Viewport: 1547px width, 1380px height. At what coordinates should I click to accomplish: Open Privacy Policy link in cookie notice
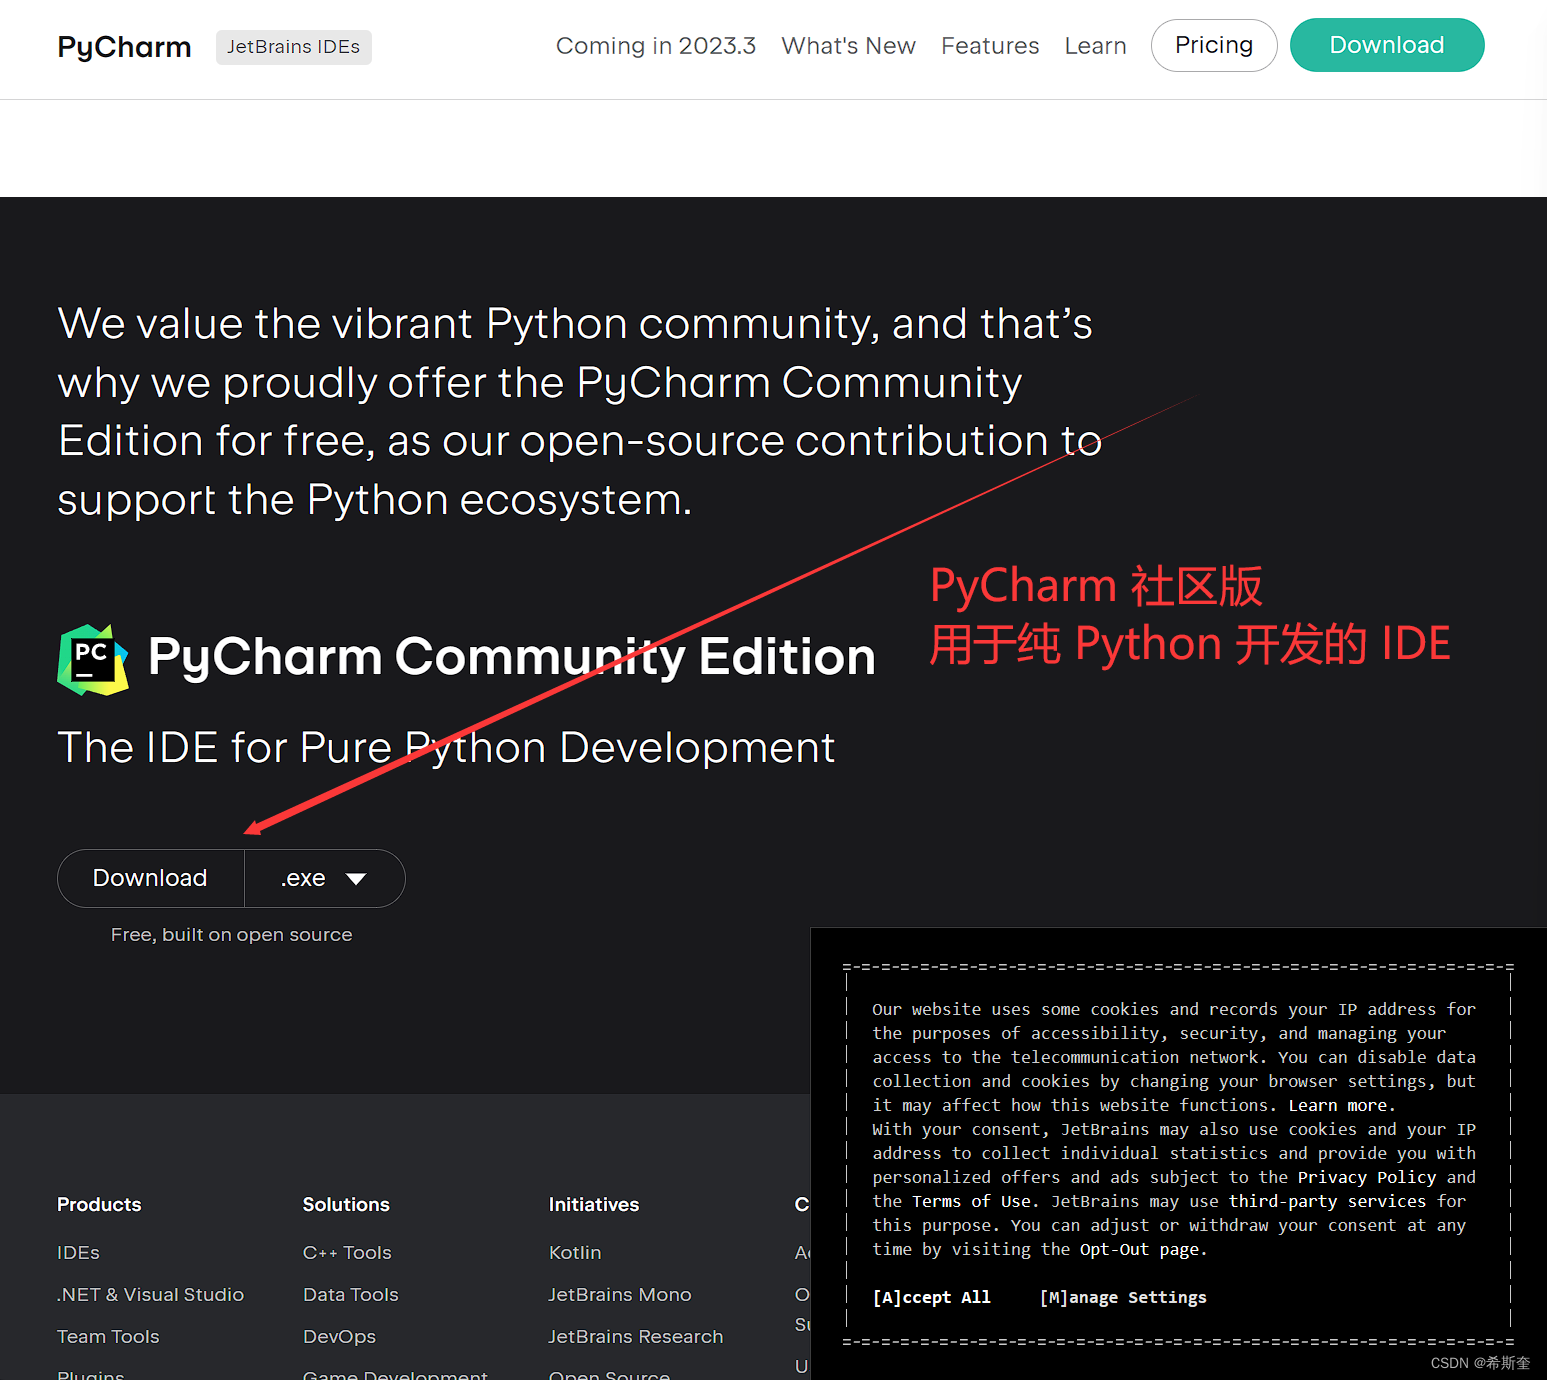coord(1366,1177)
